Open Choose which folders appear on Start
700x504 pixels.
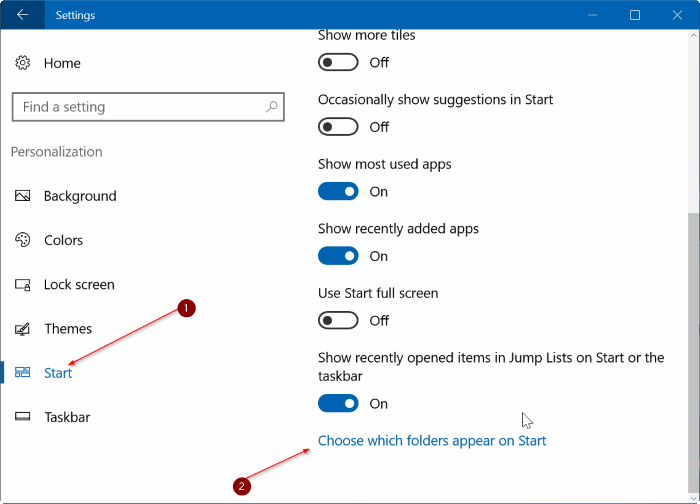click(432, 441)
